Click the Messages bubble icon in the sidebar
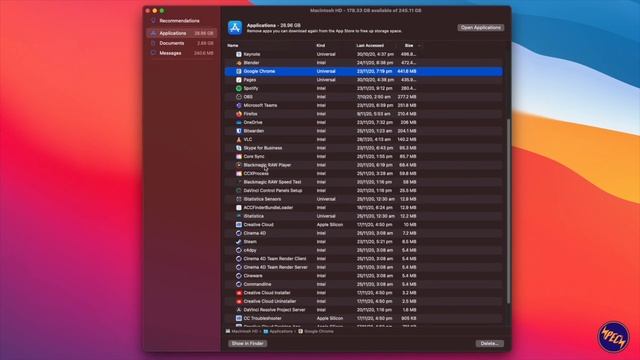 (x=153, y=53)
